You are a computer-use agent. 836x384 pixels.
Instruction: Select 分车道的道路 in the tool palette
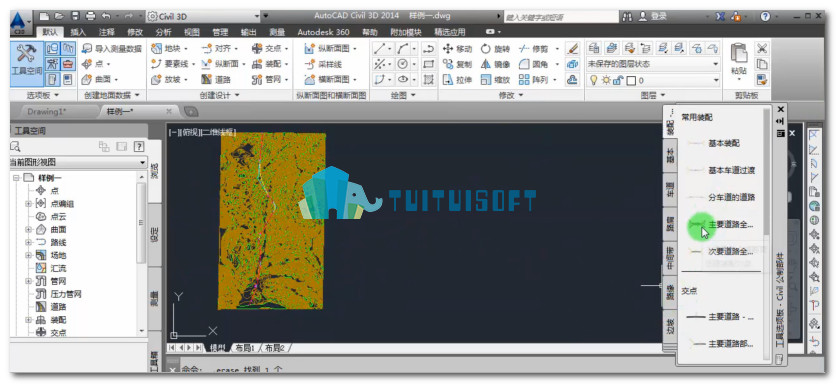pos(722,197)
